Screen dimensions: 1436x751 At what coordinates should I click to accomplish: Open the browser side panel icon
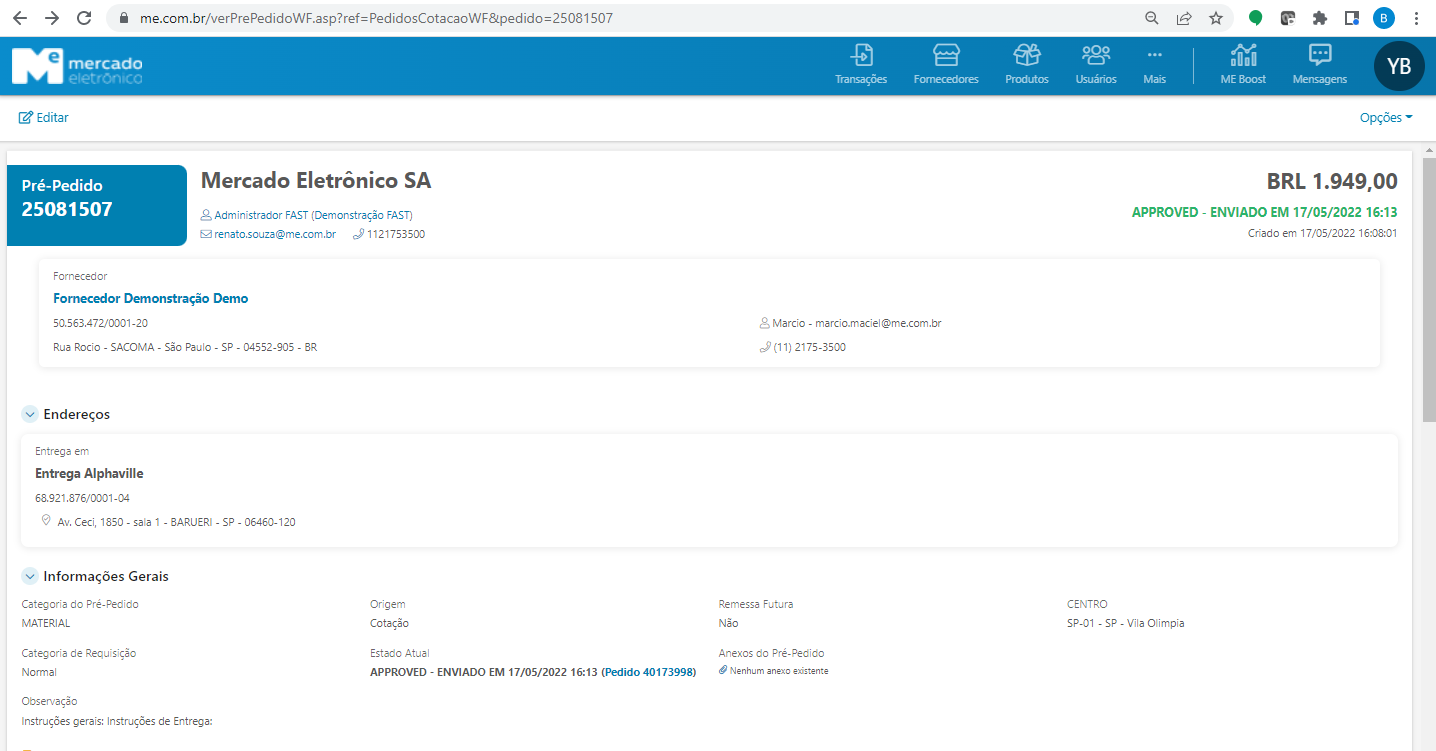coord(1352,18)
